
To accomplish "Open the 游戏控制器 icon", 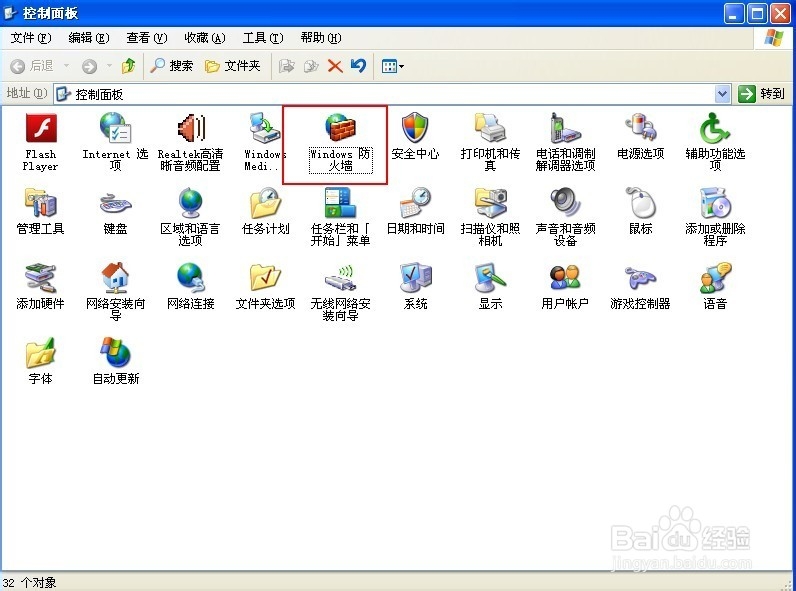I will [x=640, y=278].
